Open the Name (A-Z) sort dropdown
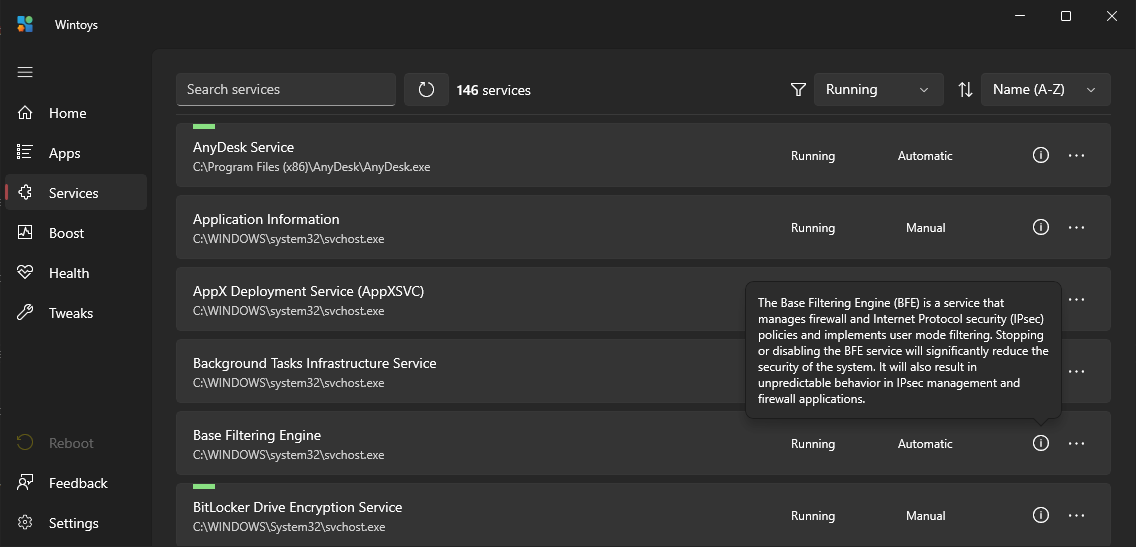Viewport: 1136px width, 547px height. coord(1045,89)
